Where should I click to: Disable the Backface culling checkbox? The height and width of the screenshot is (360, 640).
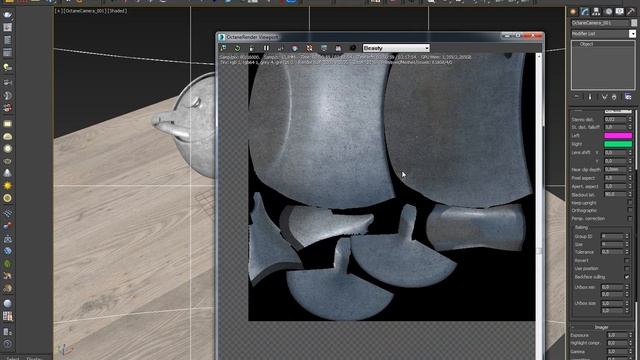pyautogui.click(x=627, y=277)
